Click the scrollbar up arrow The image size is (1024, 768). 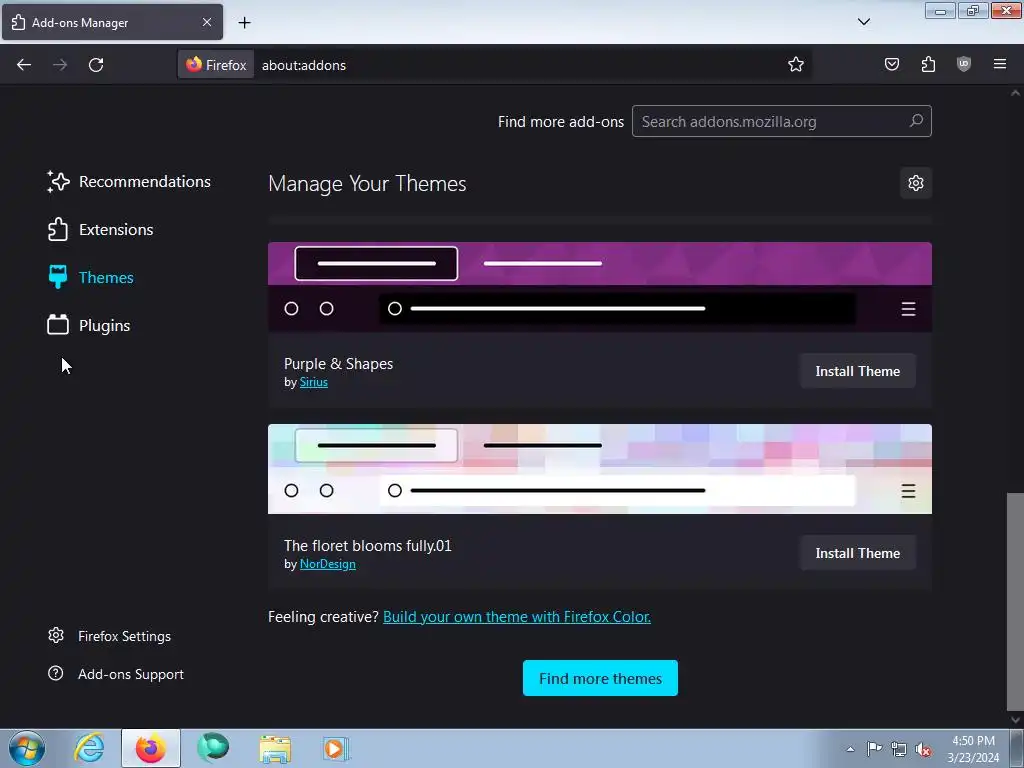(1015, 93)
